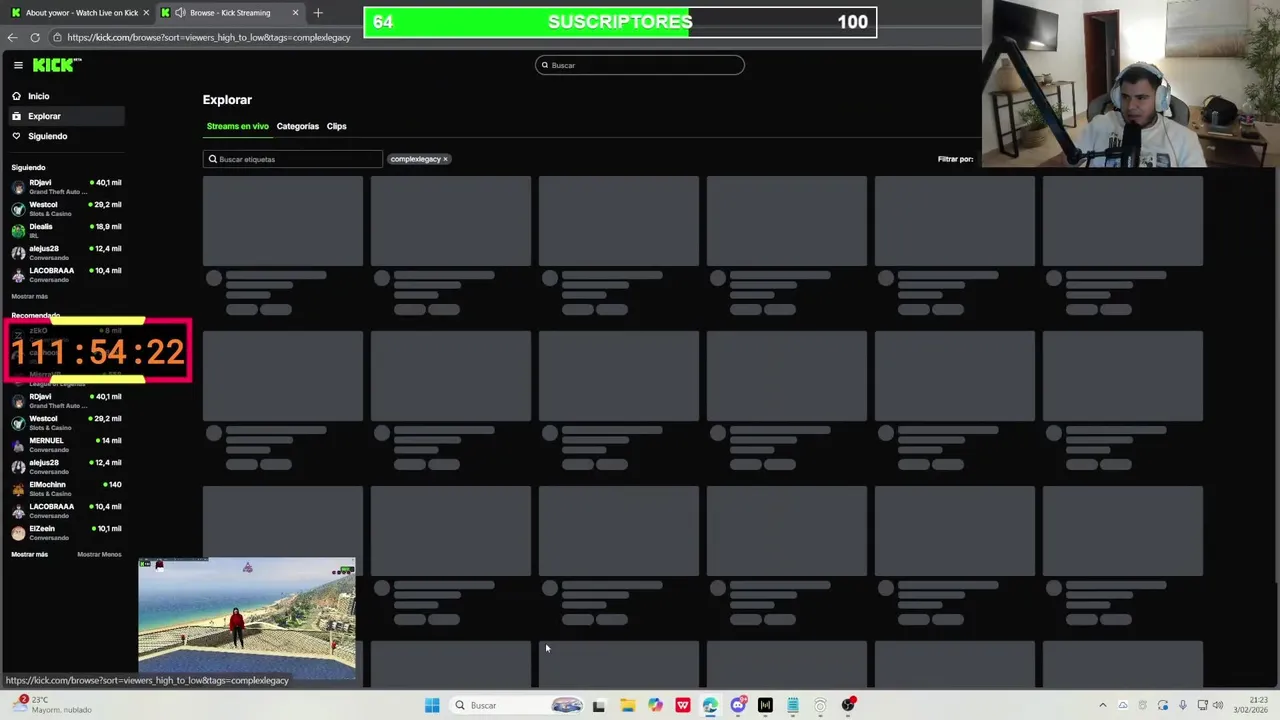The image size is (1280, 720).
Task: Switch to the About yowor browser tab
Action: (80, 13)
